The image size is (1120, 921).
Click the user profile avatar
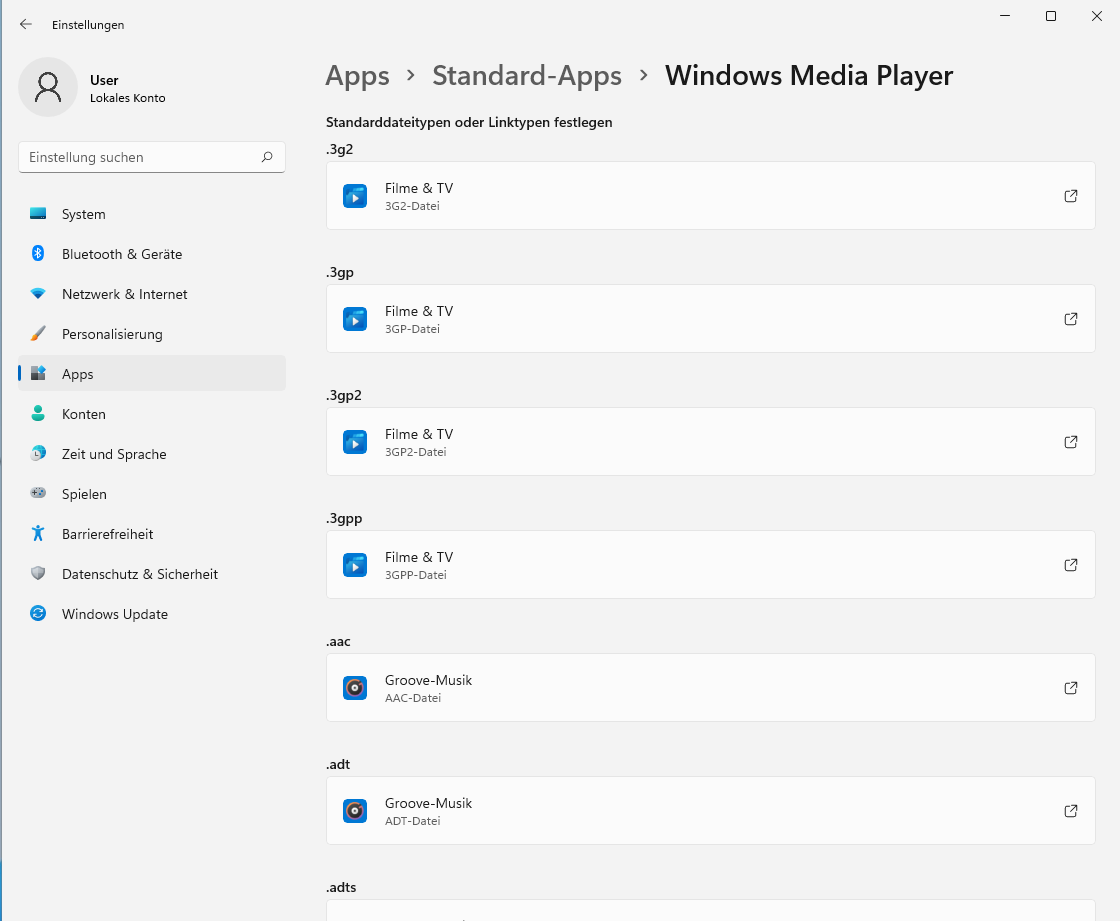pyautogui.click(x=48, y=87)
